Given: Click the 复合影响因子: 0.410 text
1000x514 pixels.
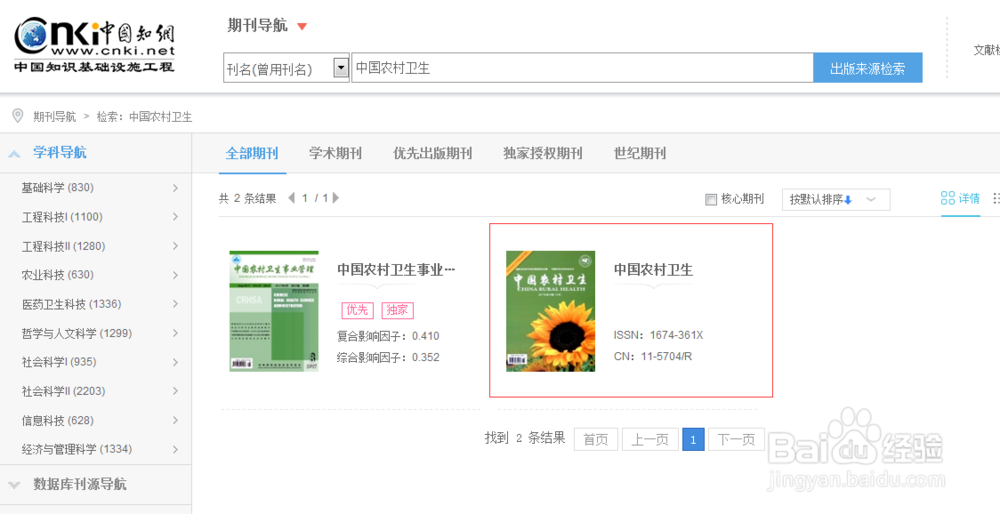Looking at the screenshot, I should pos(388,336).
